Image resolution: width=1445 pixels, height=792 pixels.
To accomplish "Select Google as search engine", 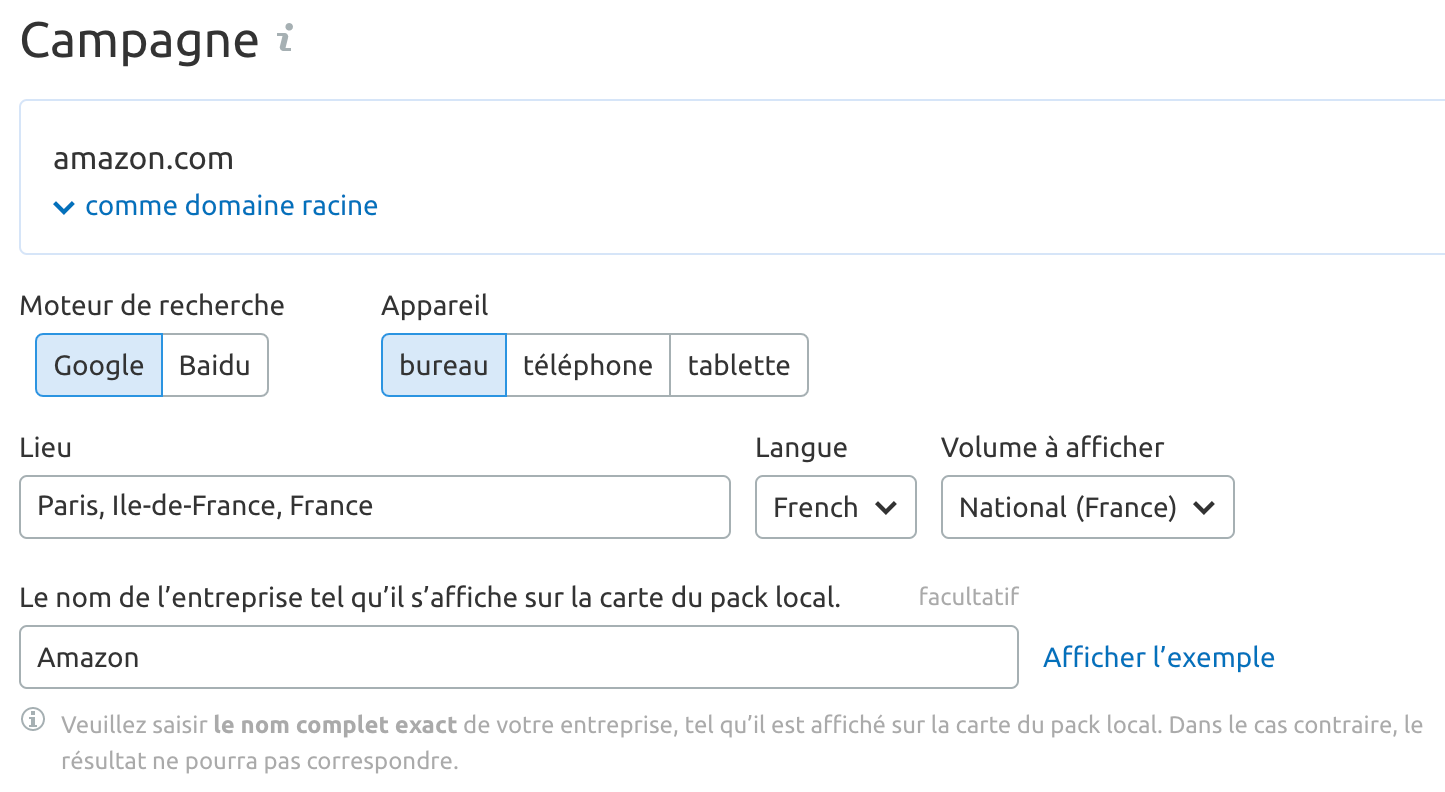I will point(99,365).
